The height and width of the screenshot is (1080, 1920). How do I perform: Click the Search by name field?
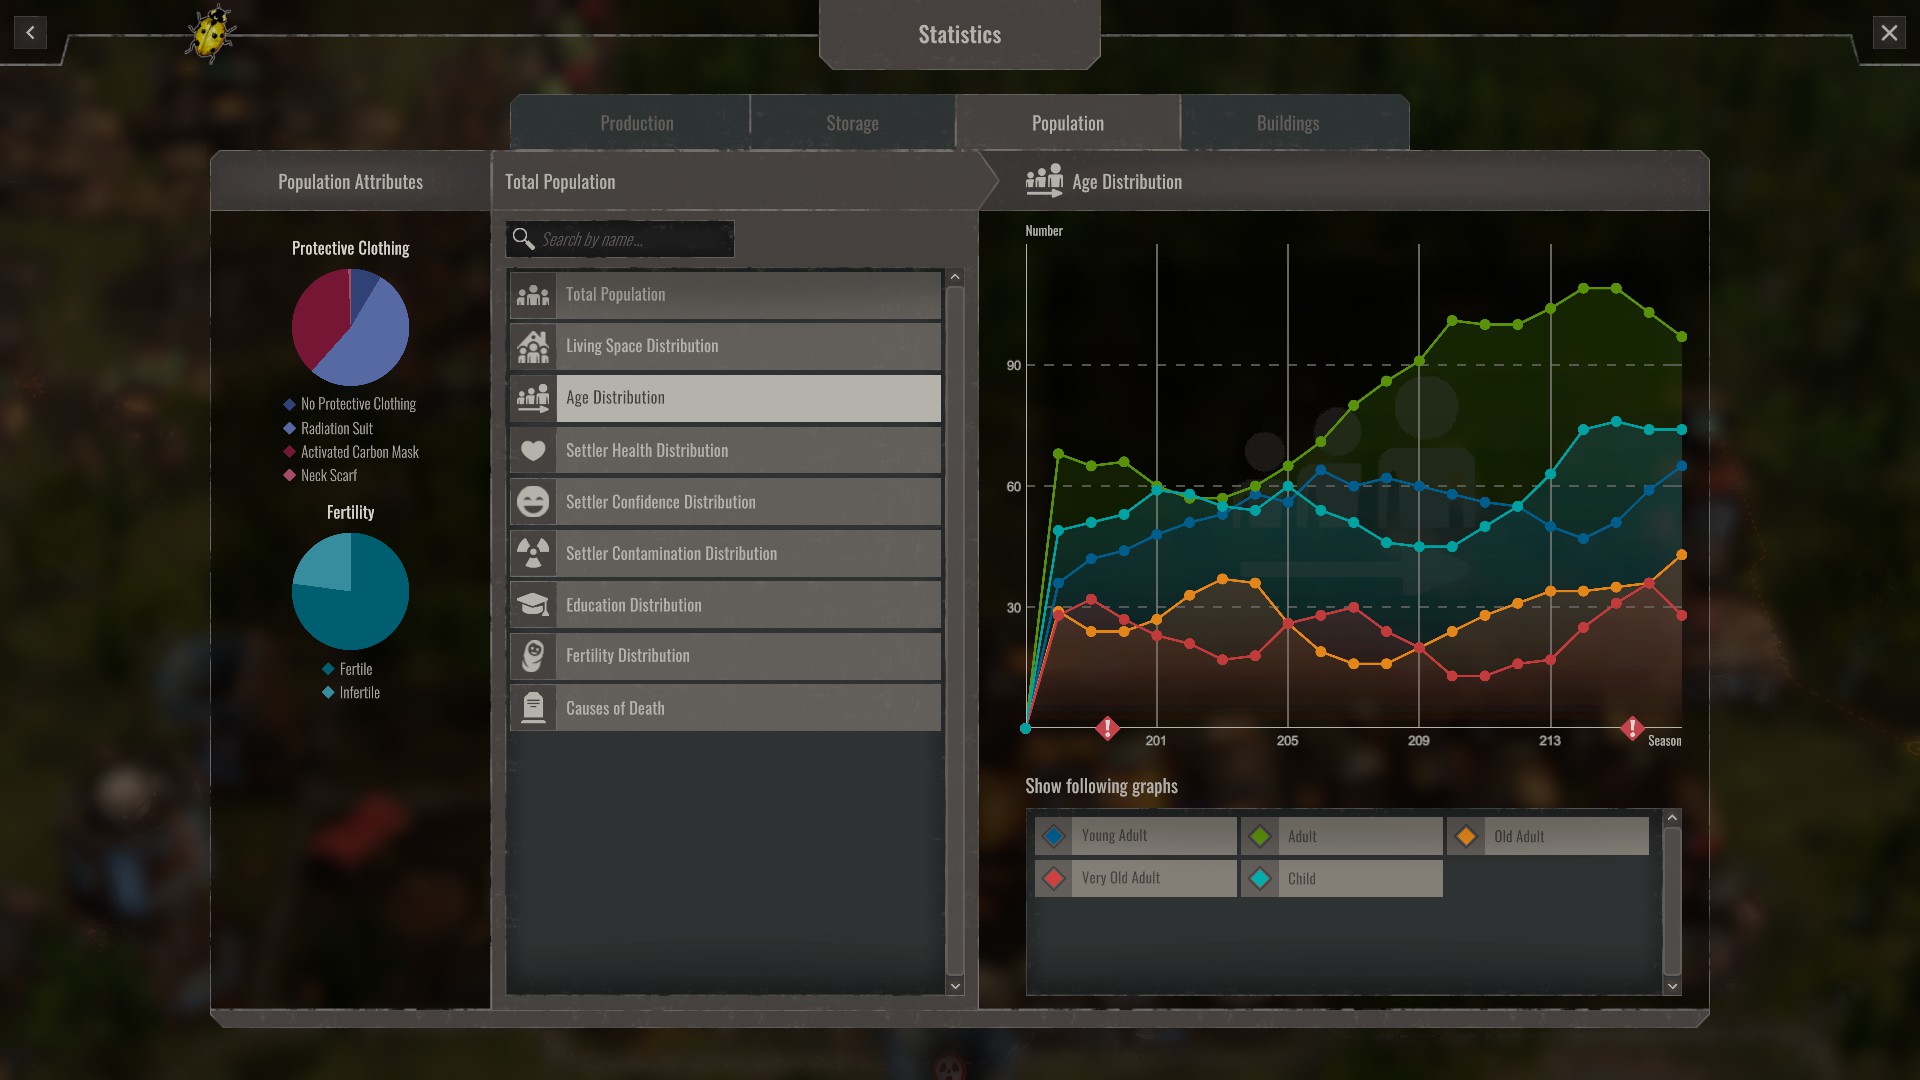(x=620, y=239)
